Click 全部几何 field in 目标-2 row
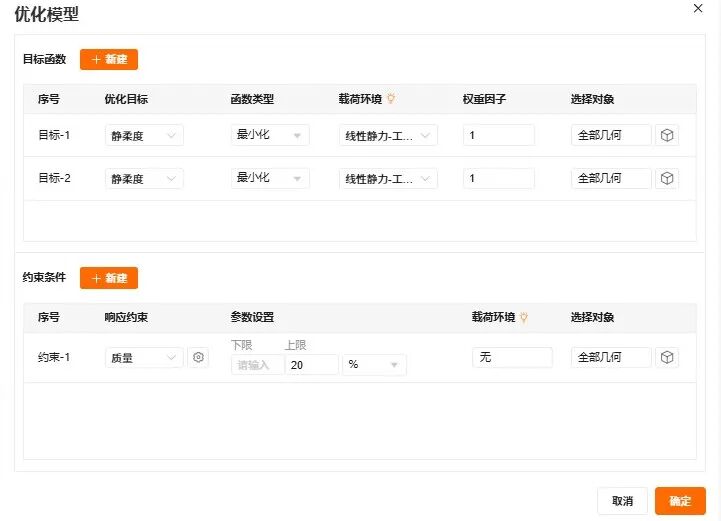Viewport: 721px width, 521px height. tap(611, 178)
